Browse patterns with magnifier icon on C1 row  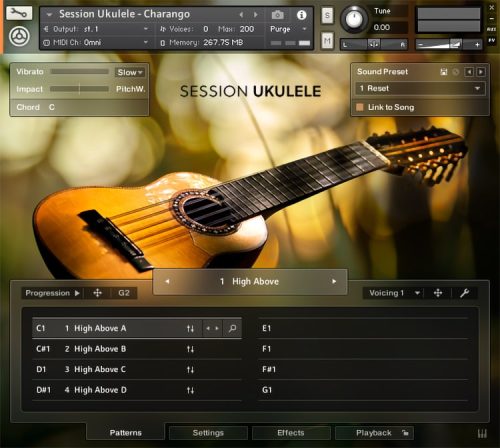(x=232, y=328)
